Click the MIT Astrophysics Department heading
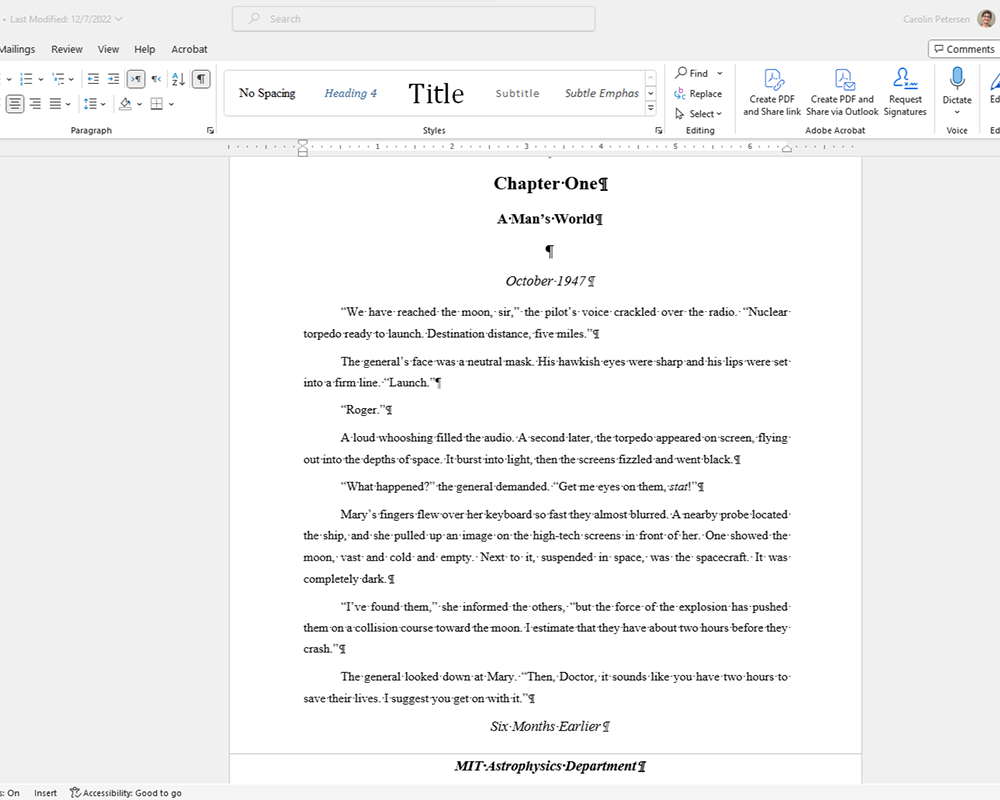The width and height of the screenshot is (1000, 800). coord(550,766)
